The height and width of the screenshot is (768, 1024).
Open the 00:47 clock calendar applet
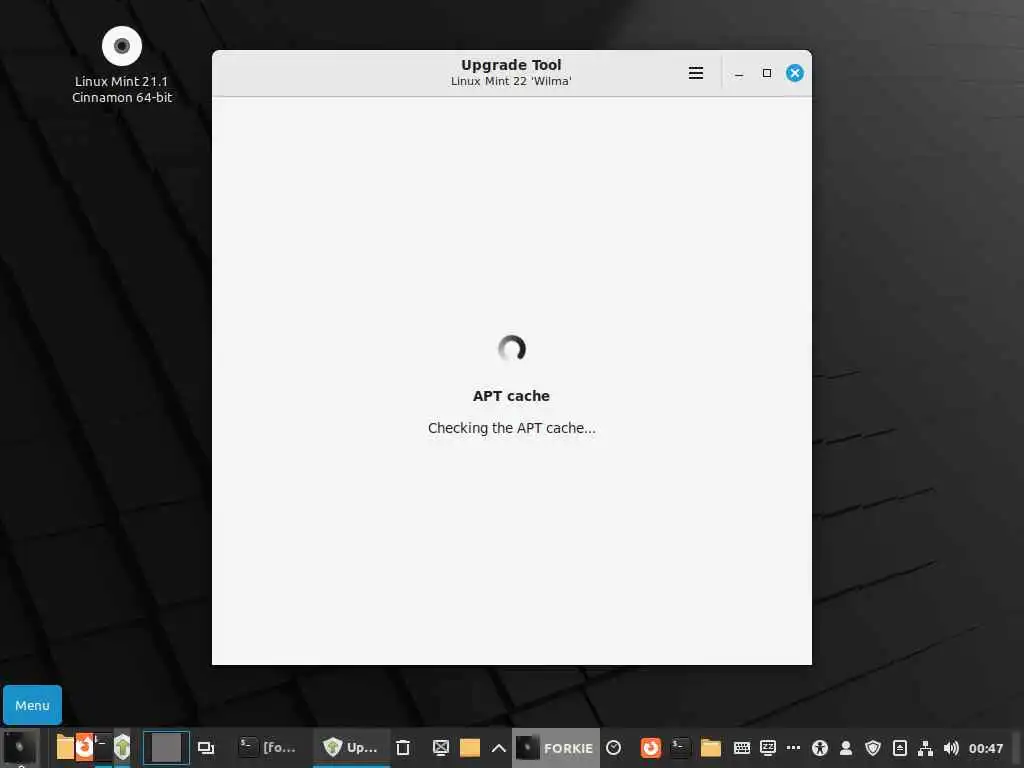(x=985, y=748)
